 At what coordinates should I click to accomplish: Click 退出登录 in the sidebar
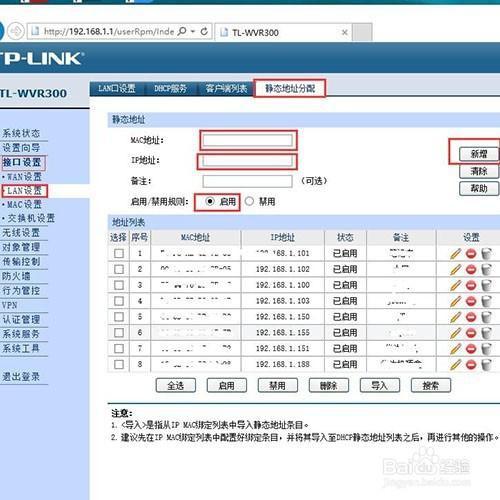pyautogui.click(x=21, y=377)
